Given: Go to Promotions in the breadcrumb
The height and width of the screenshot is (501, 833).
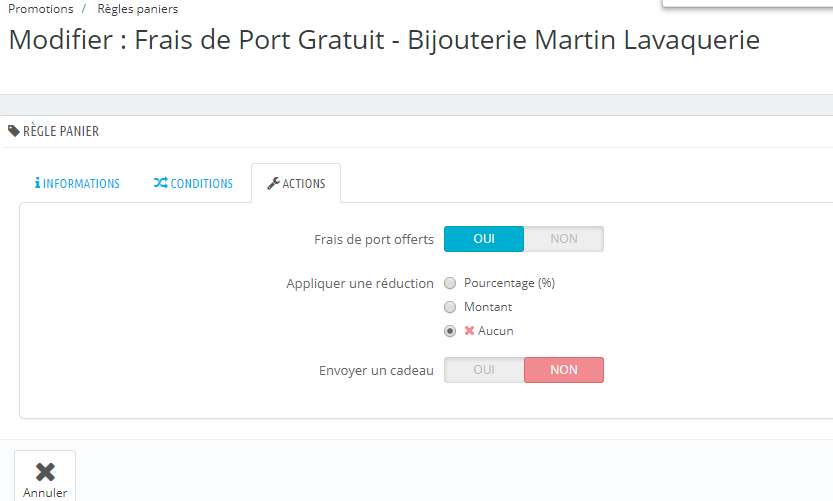Looking at the screenshot, I should pos(40,9).
